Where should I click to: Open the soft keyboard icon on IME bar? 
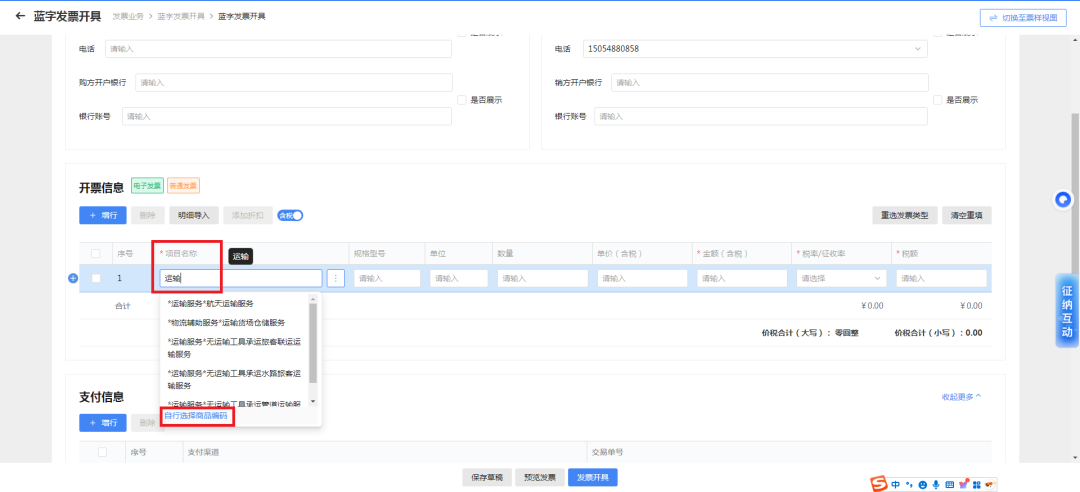point(949,485)
